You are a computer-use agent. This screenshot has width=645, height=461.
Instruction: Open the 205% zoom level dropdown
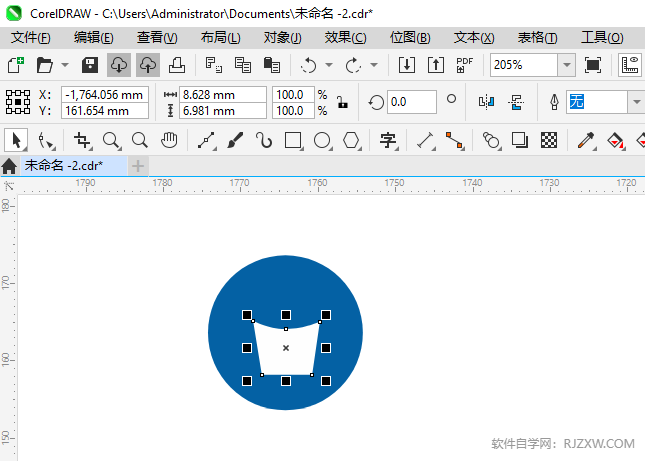(x=567, y=65)
